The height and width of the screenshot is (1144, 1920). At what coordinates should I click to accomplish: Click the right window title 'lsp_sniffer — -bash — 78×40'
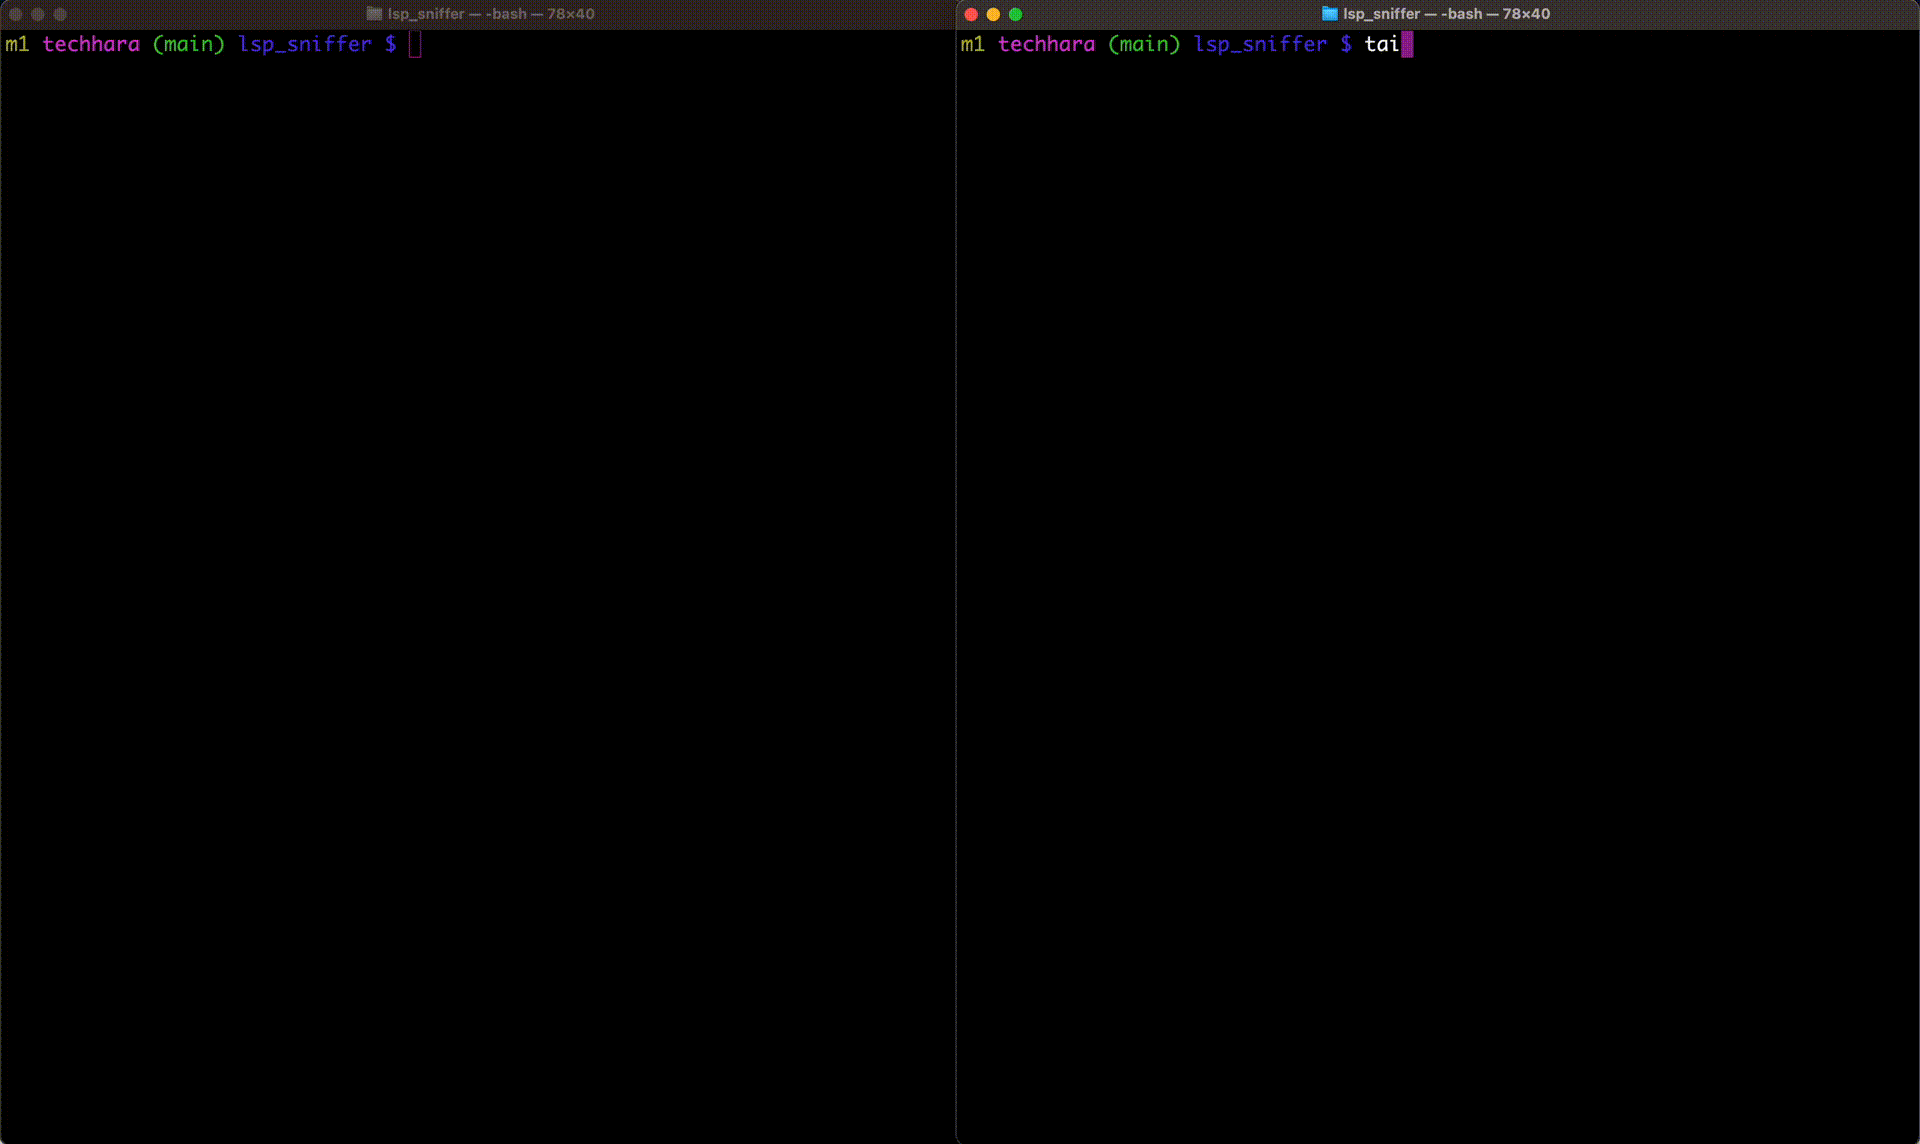click(1446, 14)
